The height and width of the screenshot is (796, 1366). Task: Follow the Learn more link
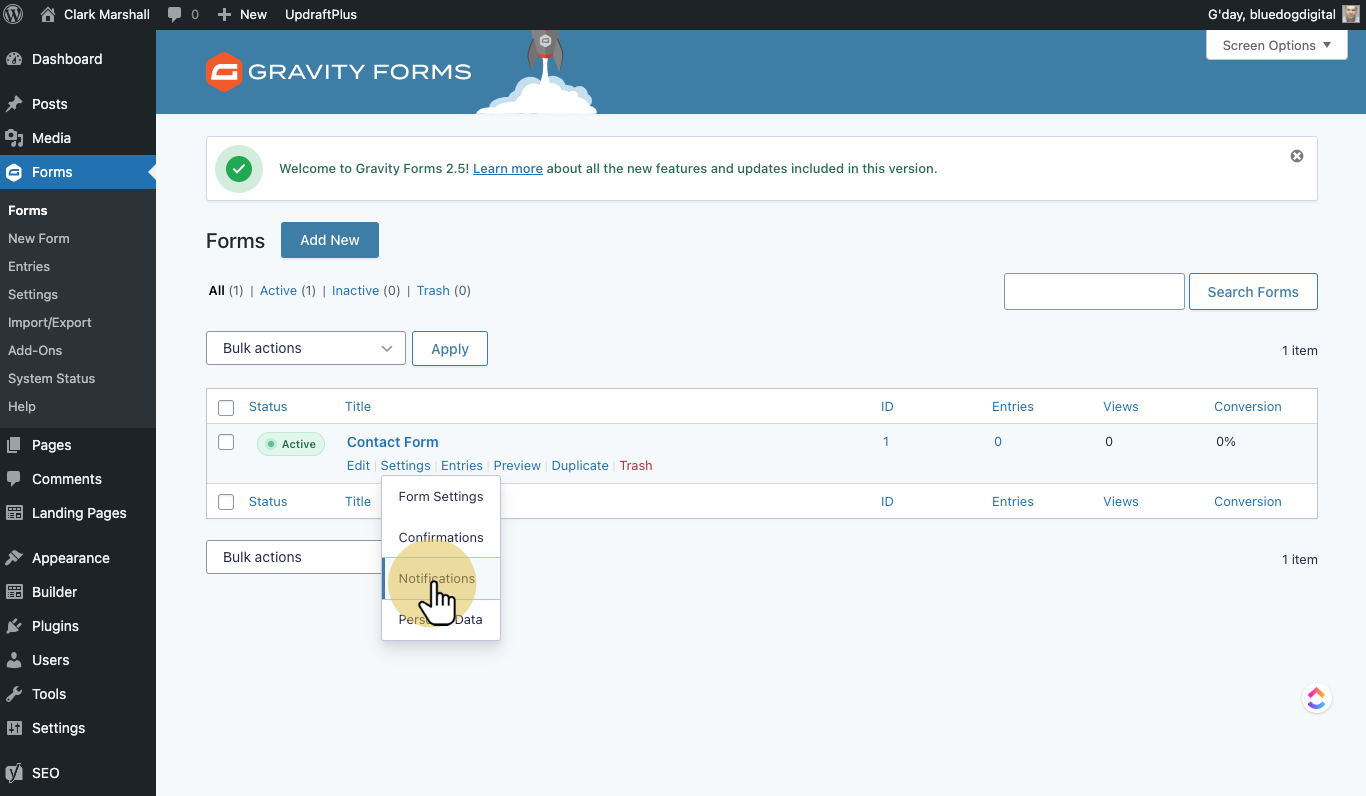508,169
